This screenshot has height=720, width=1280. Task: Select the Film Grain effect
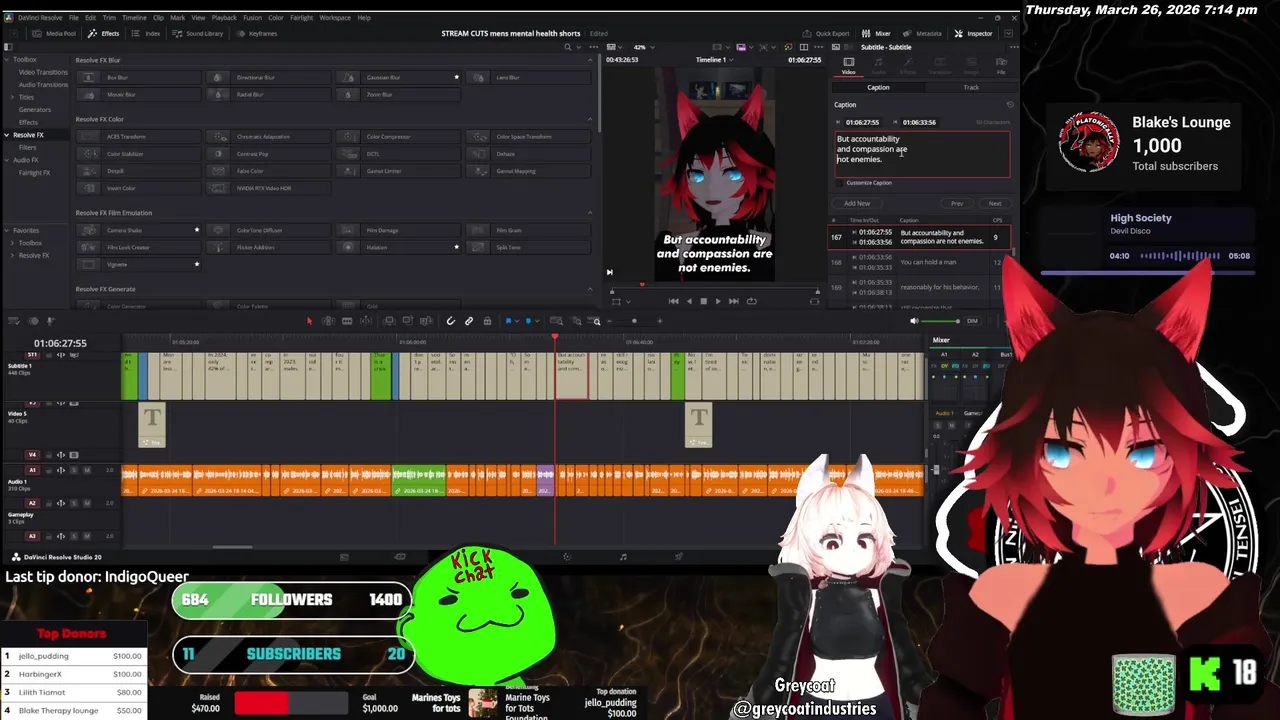527,230
